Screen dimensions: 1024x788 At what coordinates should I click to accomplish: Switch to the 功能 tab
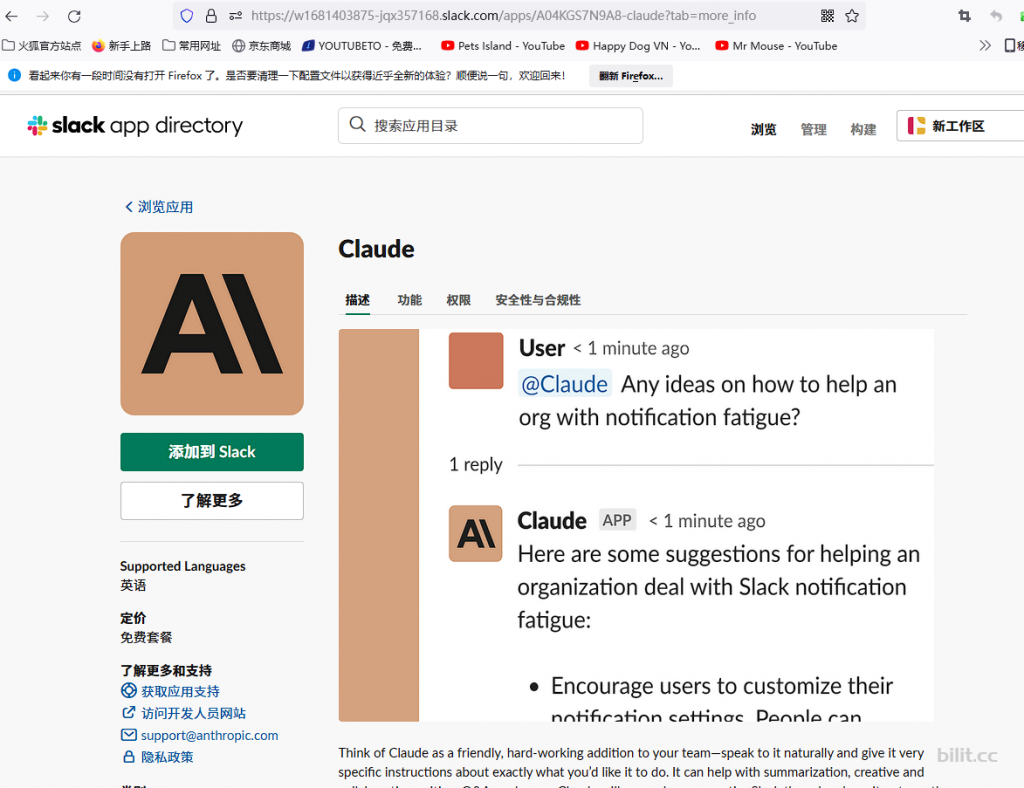coord(409,300)
